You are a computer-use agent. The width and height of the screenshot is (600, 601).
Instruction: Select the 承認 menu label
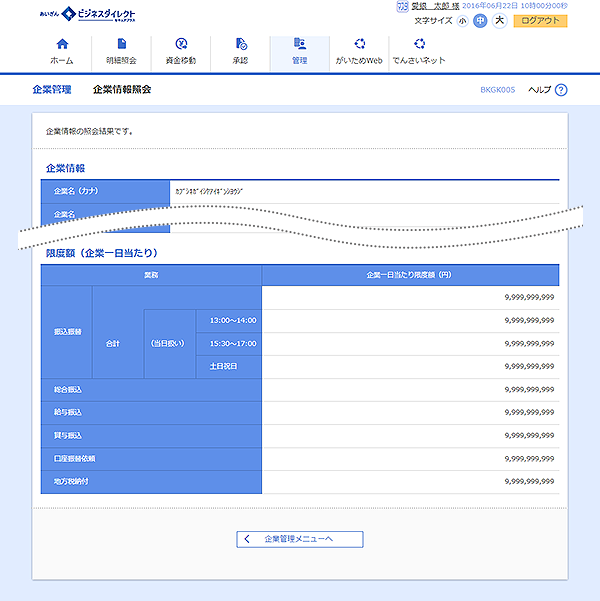click(x=240, y=61)
